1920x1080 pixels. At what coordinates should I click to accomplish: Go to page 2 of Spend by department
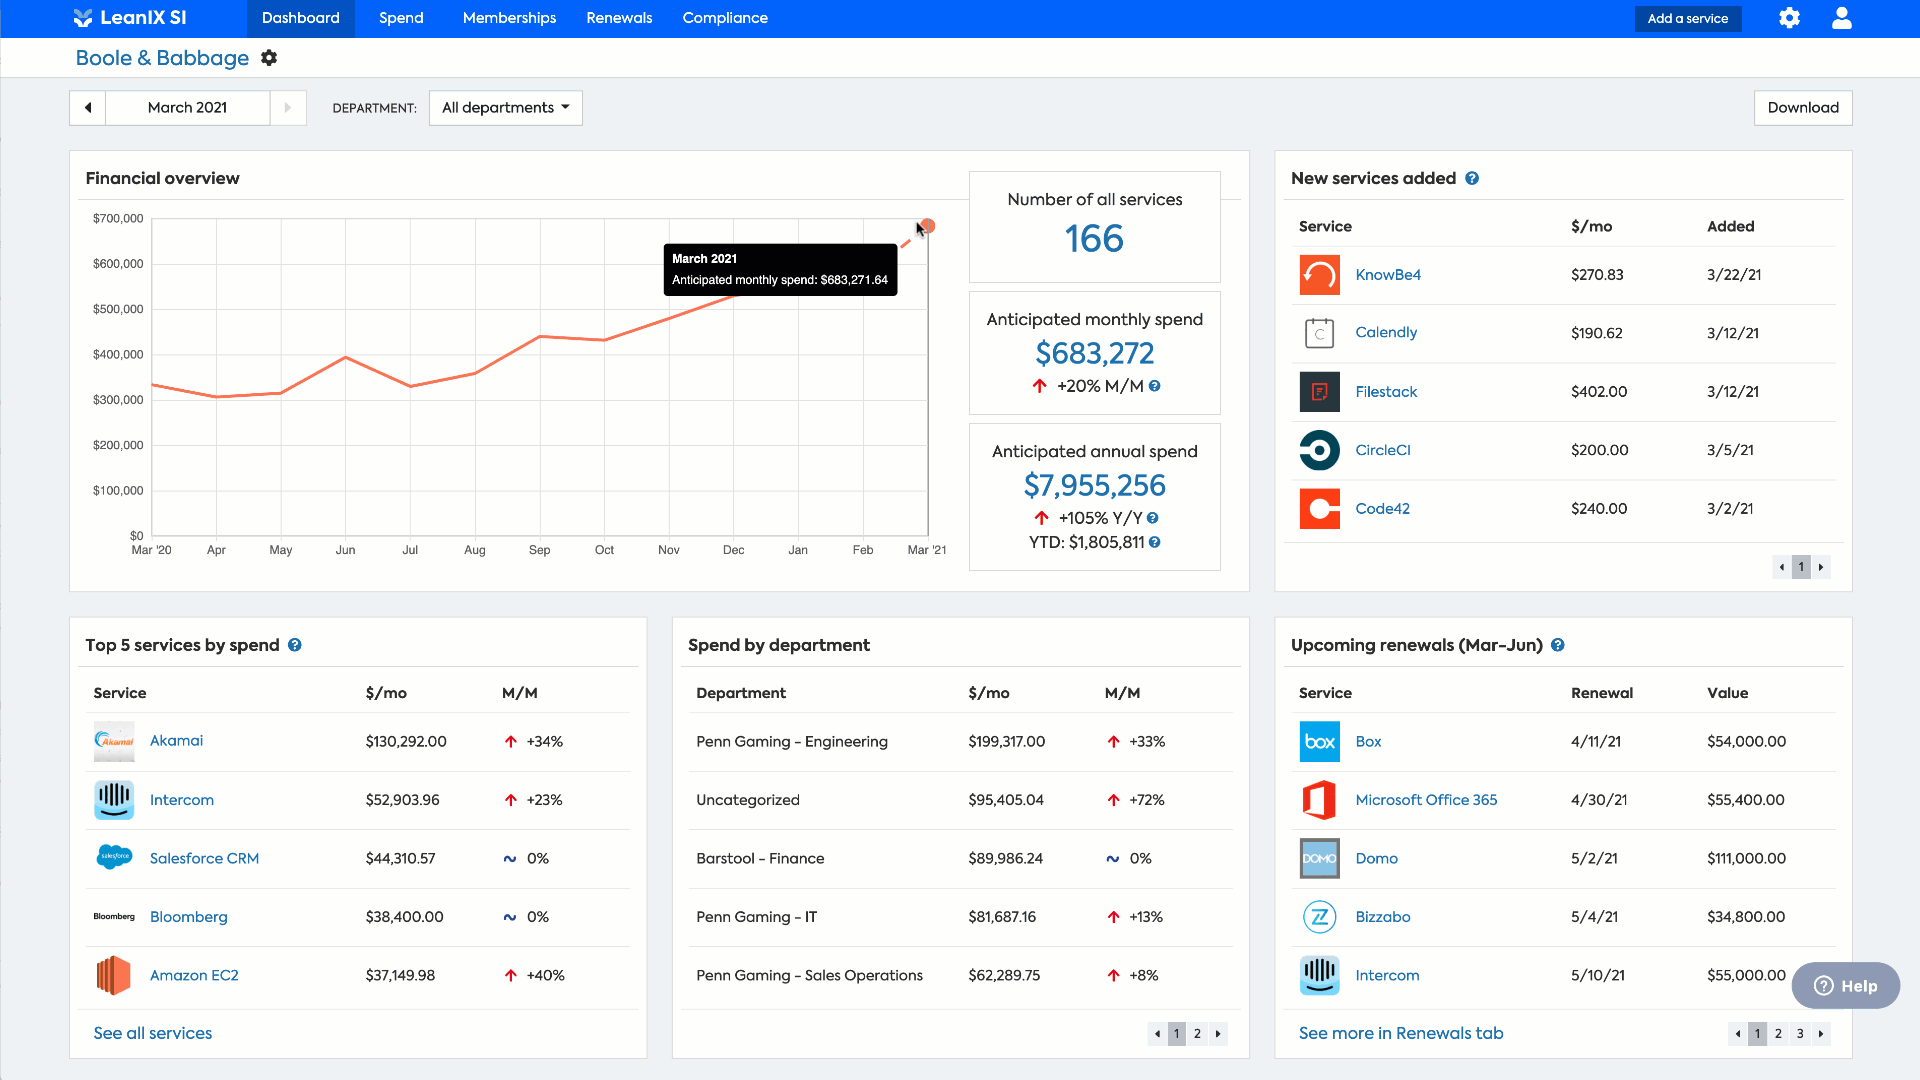(1197, 1034)
